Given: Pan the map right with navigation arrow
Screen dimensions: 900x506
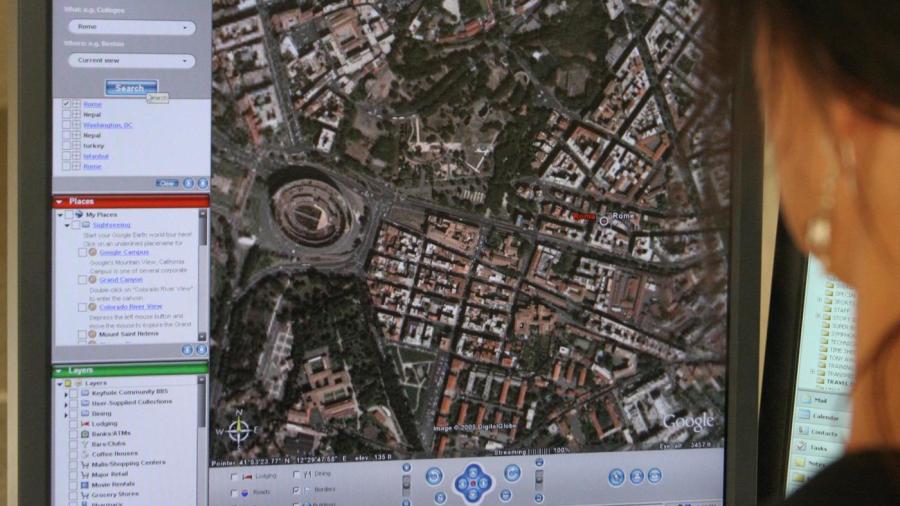Looking at the screenshot, I should coord(484,484).
